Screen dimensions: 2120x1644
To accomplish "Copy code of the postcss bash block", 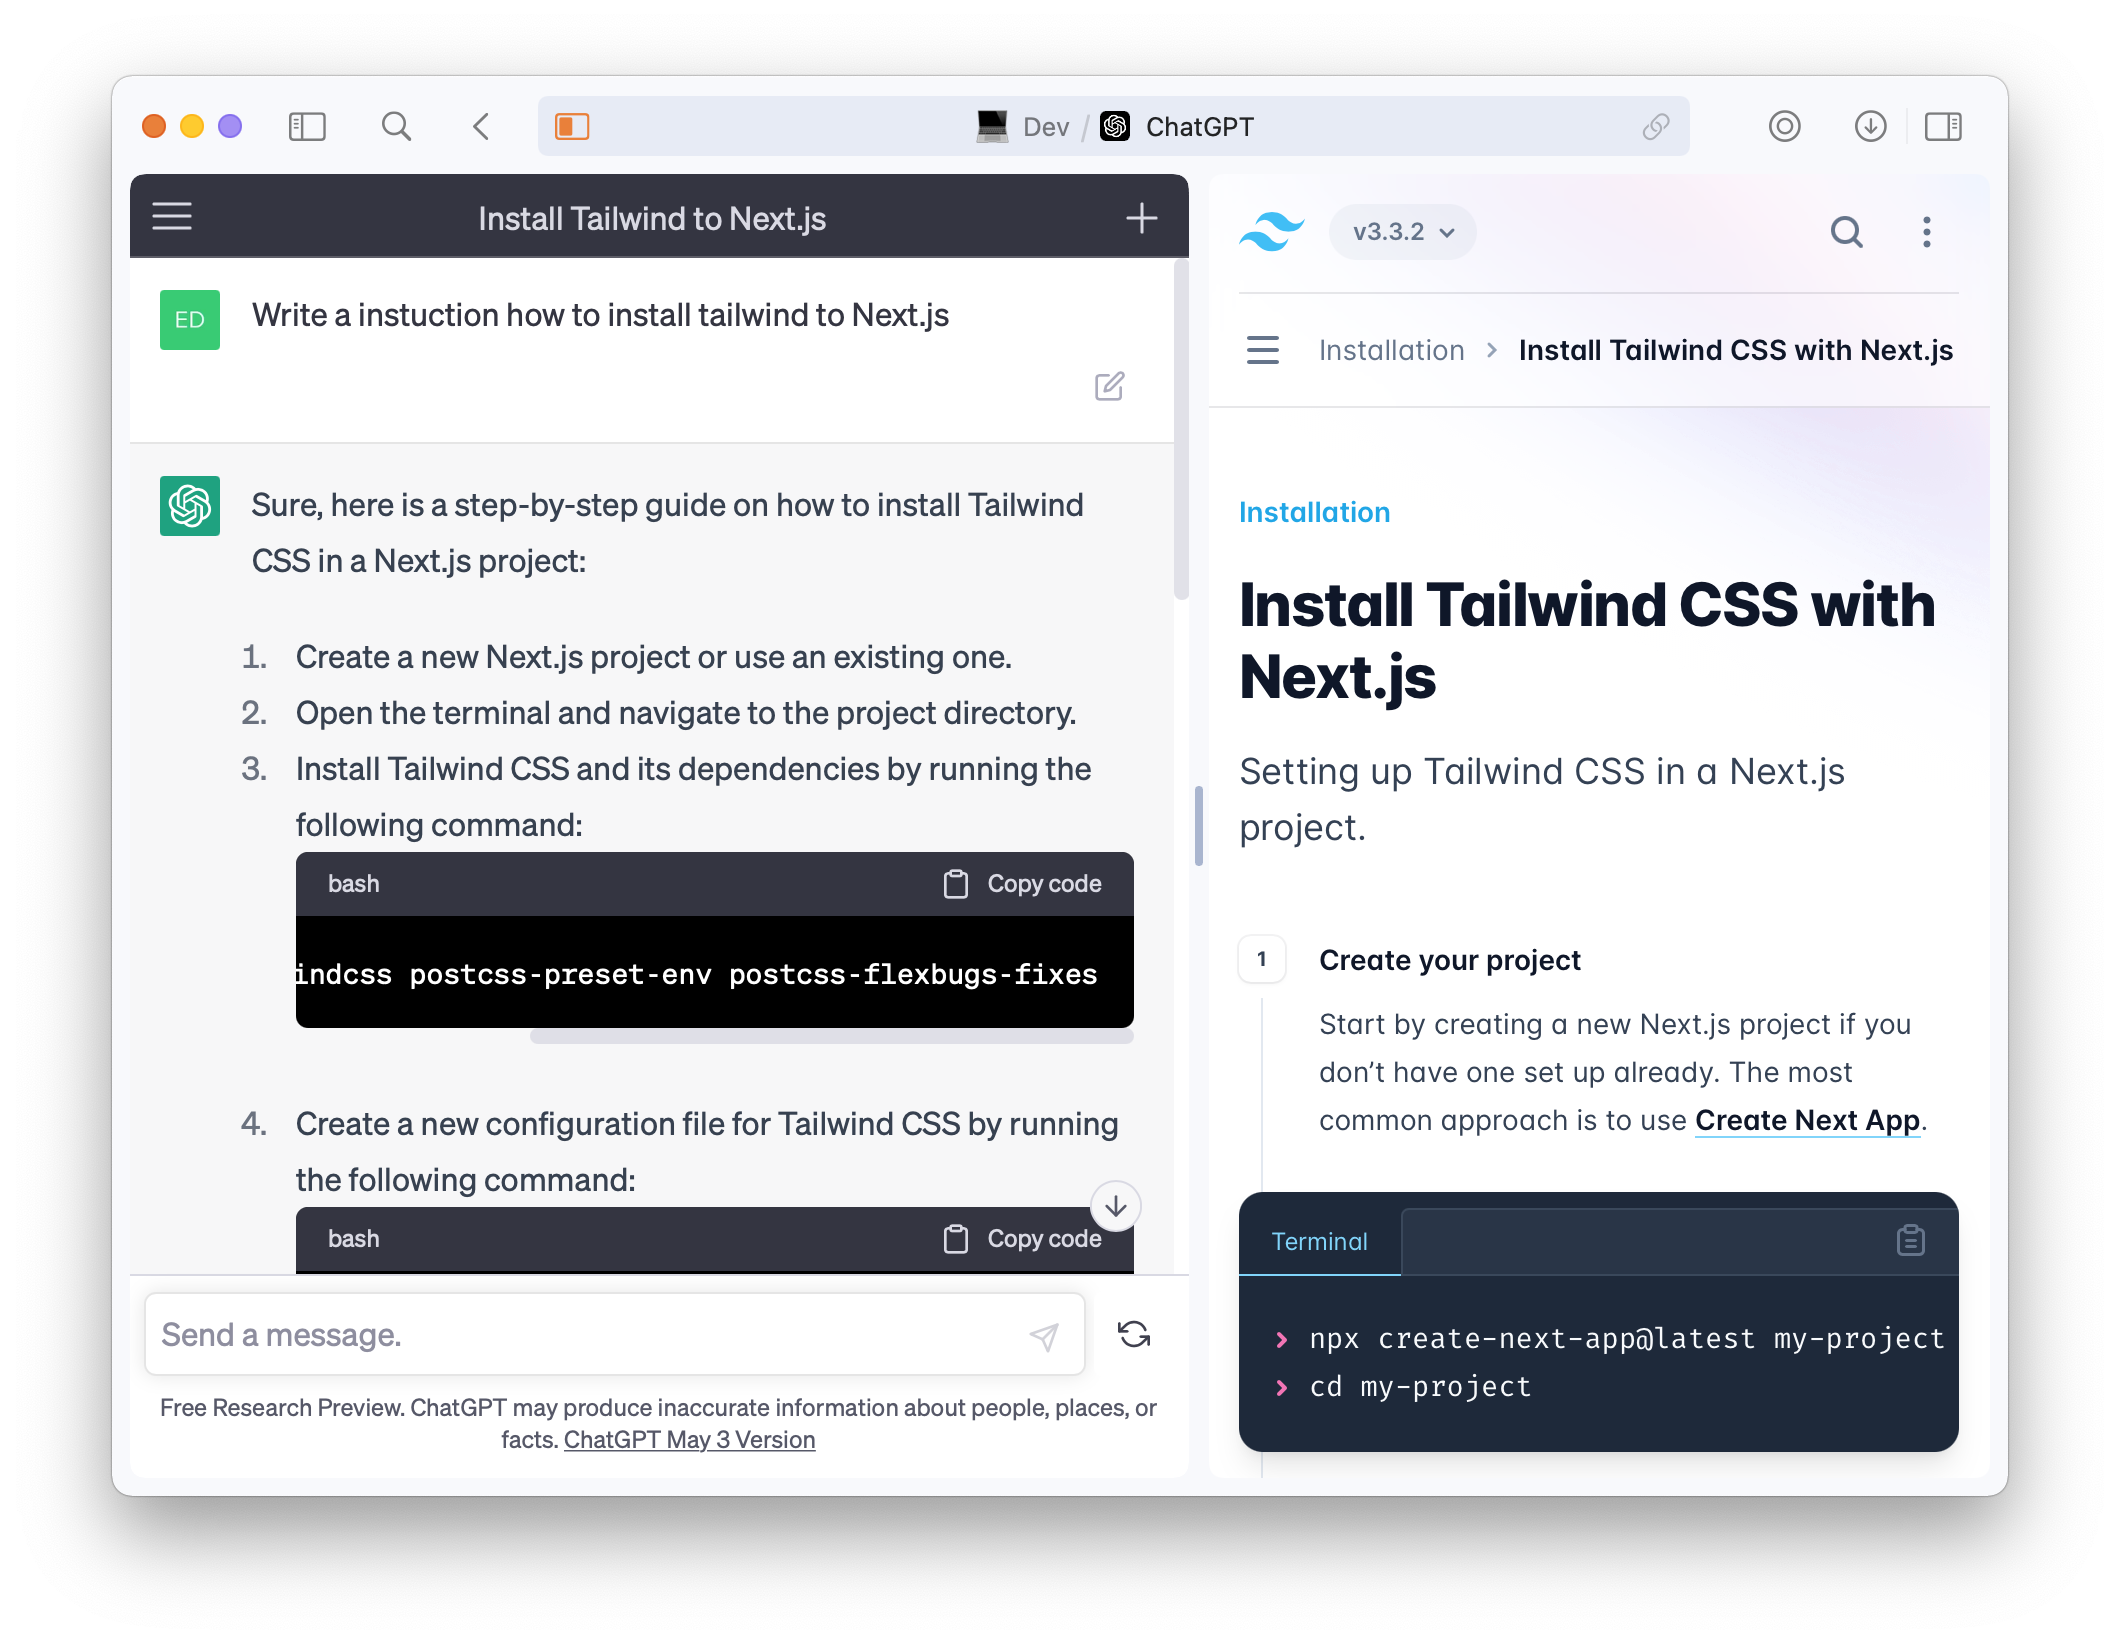I will [1023, 884].
